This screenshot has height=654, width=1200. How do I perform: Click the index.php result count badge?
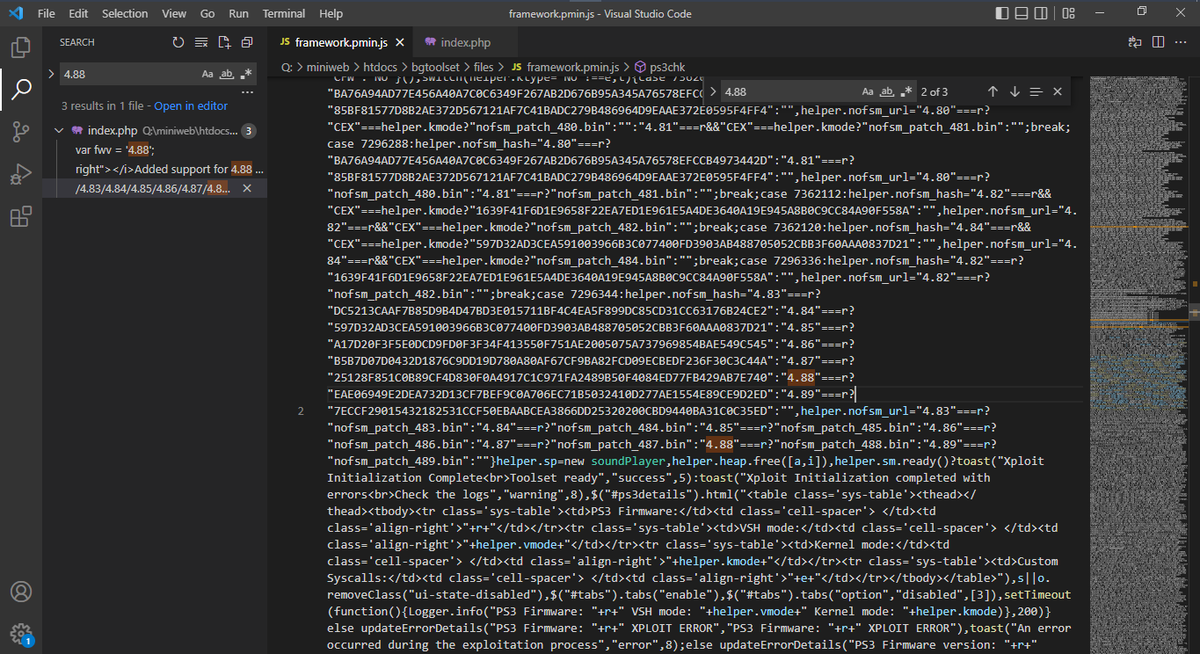pyautogui.click(x=248, y=131)
